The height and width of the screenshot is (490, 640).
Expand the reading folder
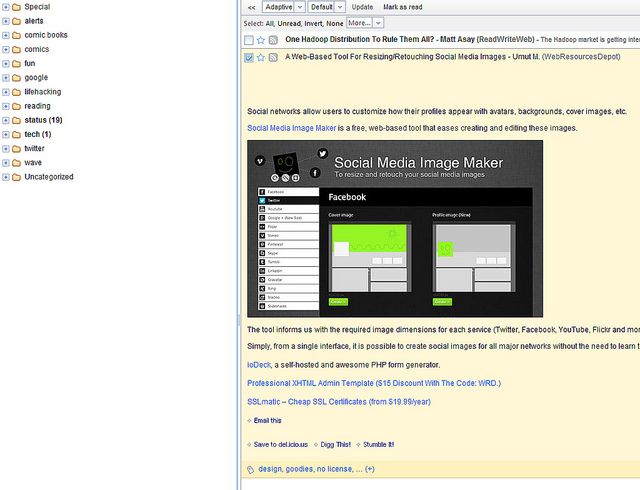(6, 106)
